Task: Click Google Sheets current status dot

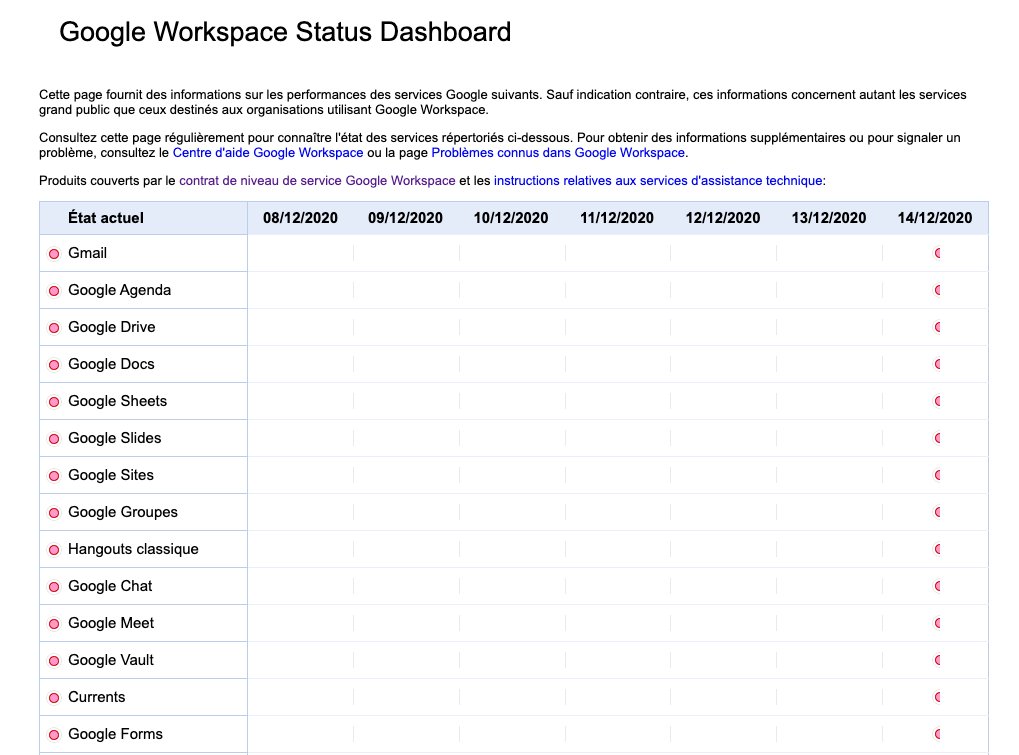Action: pos(54,402)
